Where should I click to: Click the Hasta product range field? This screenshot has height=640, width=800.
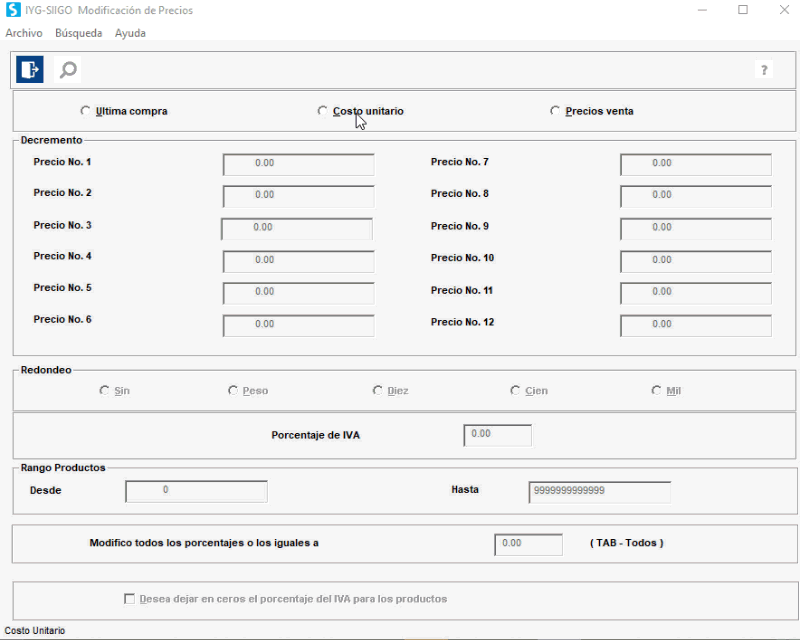point(598,491)
